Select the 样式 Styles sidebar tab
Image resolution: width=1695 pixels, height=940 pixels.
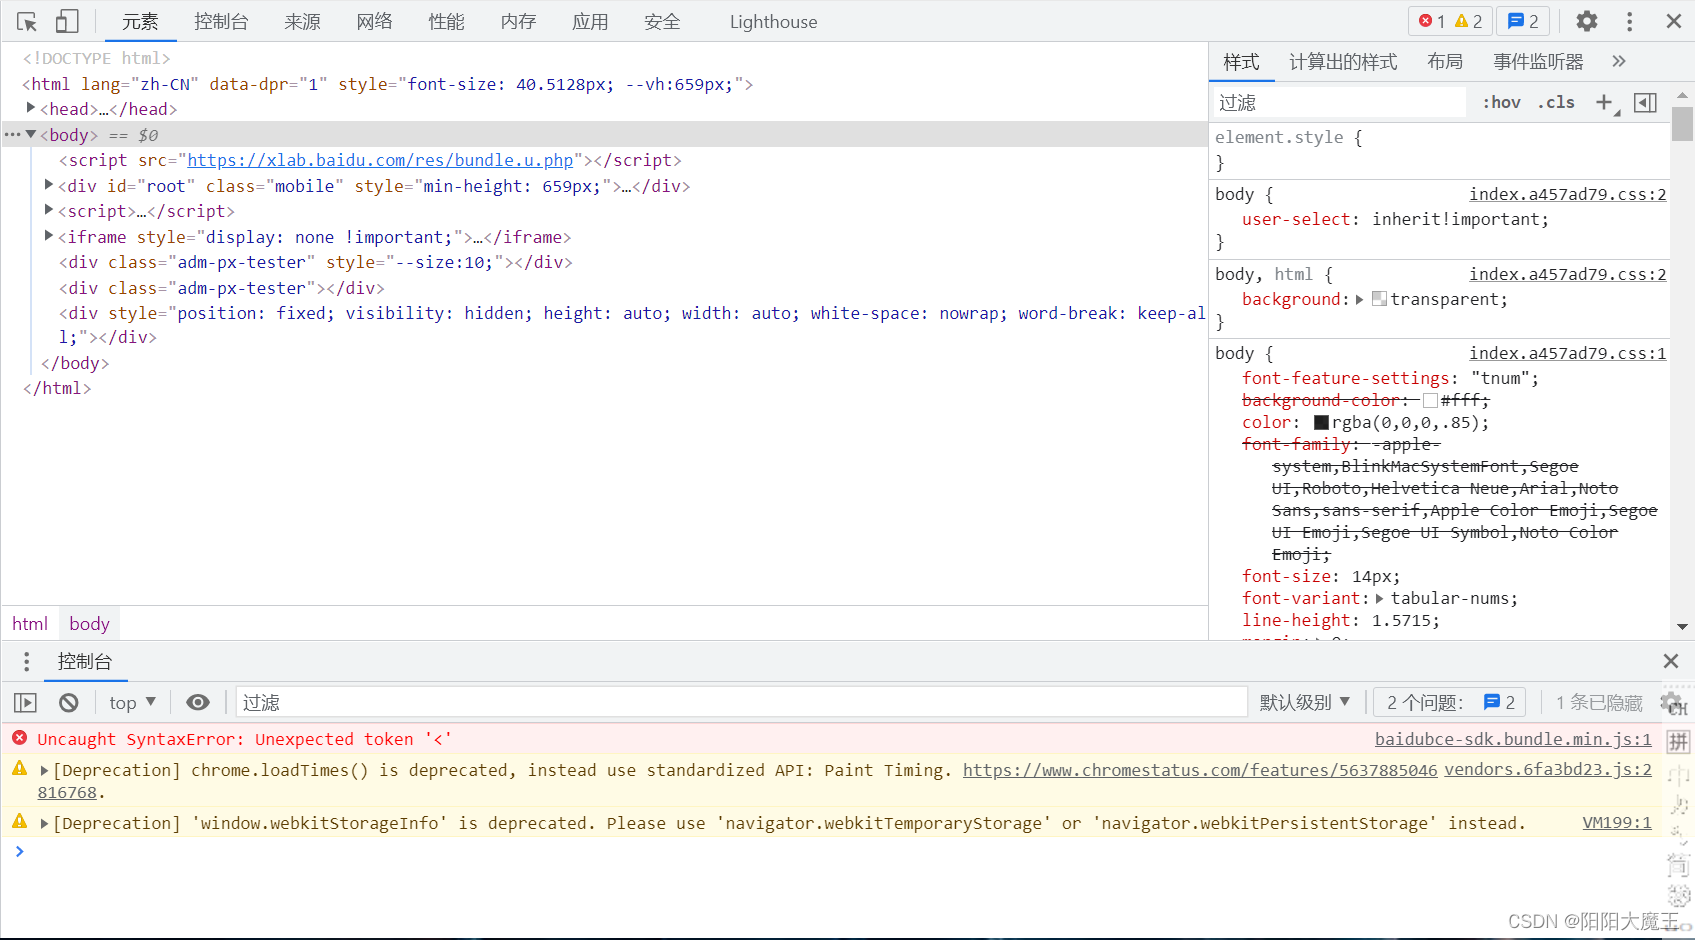tap(1241, 62)
